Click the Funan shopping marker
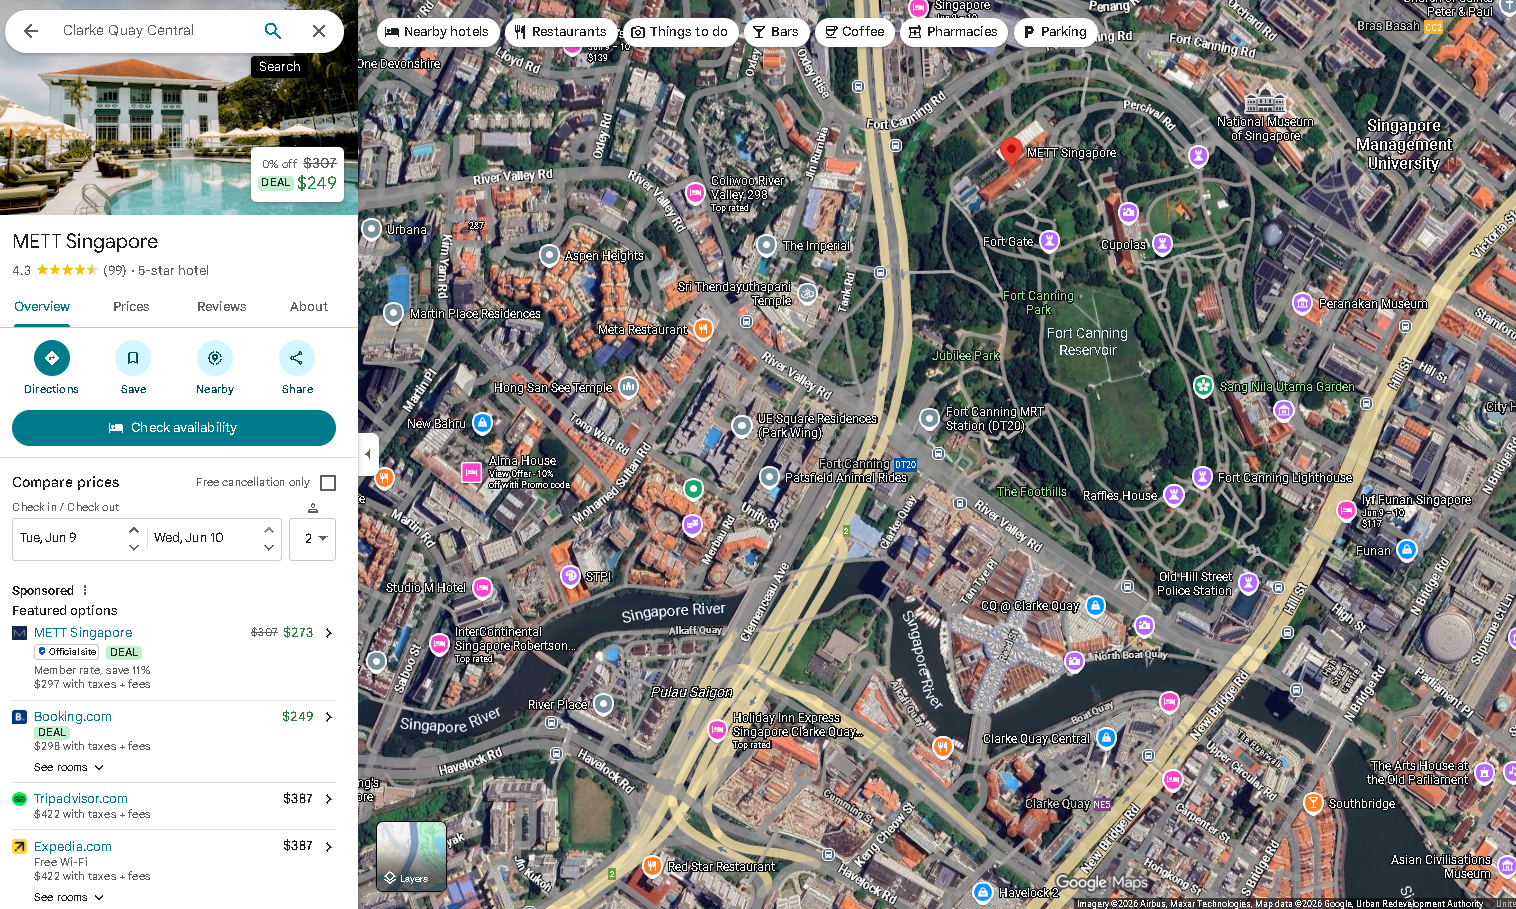Image resolution: width=1516 pixels, height=909 pixels. click(x=1407, y=550)
